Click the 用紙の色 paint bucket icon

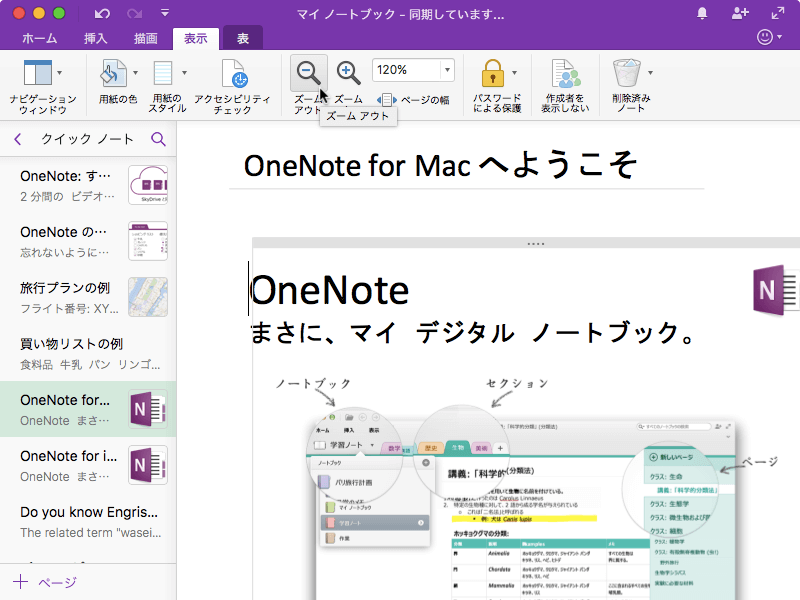113,72
